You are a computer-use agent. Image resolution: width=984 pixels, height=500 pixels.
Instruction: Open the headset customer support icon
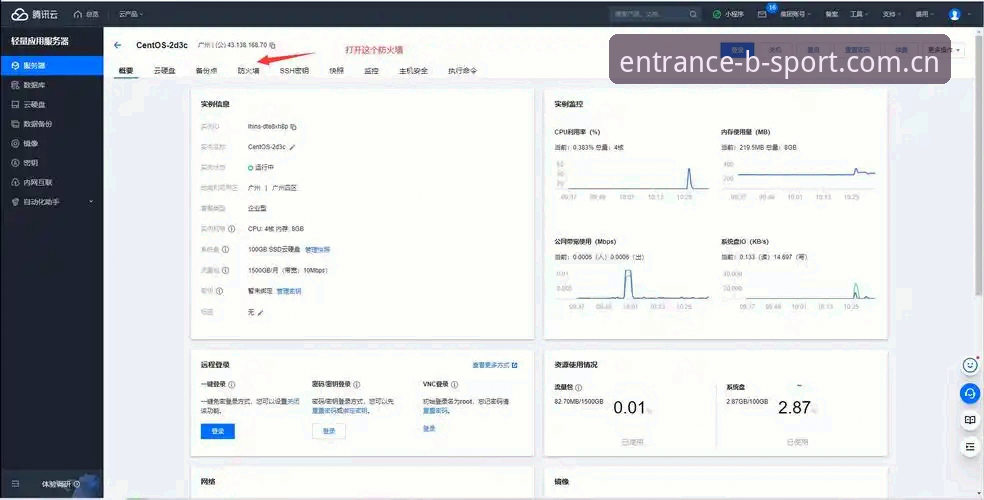970,393
